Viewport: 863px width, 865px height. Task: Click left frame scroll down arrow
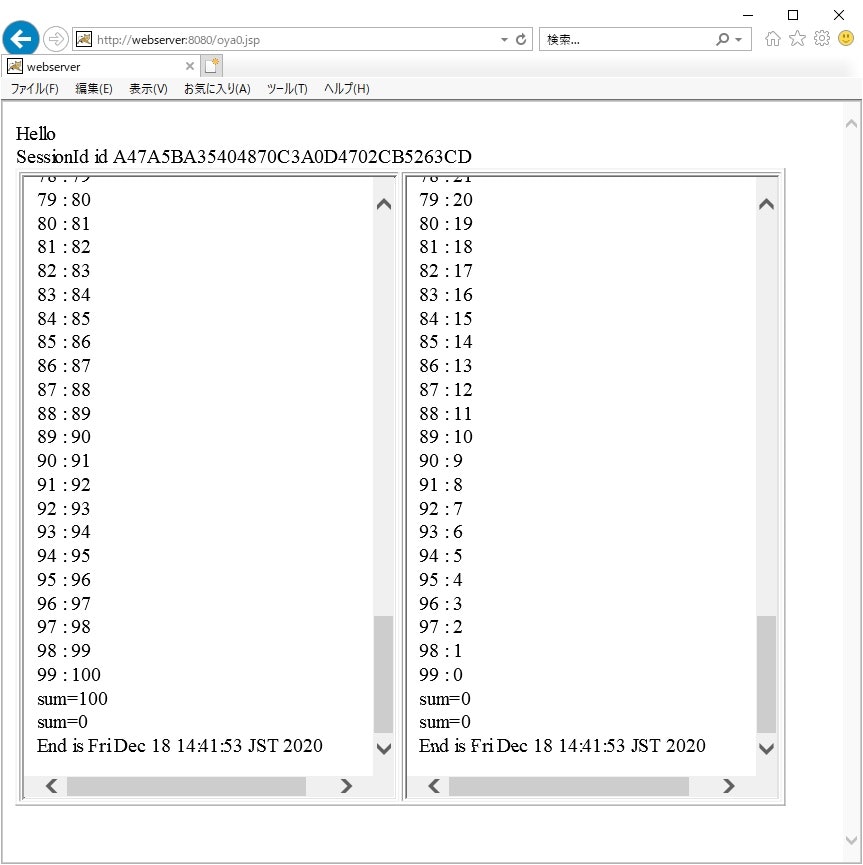click(384, 749)
